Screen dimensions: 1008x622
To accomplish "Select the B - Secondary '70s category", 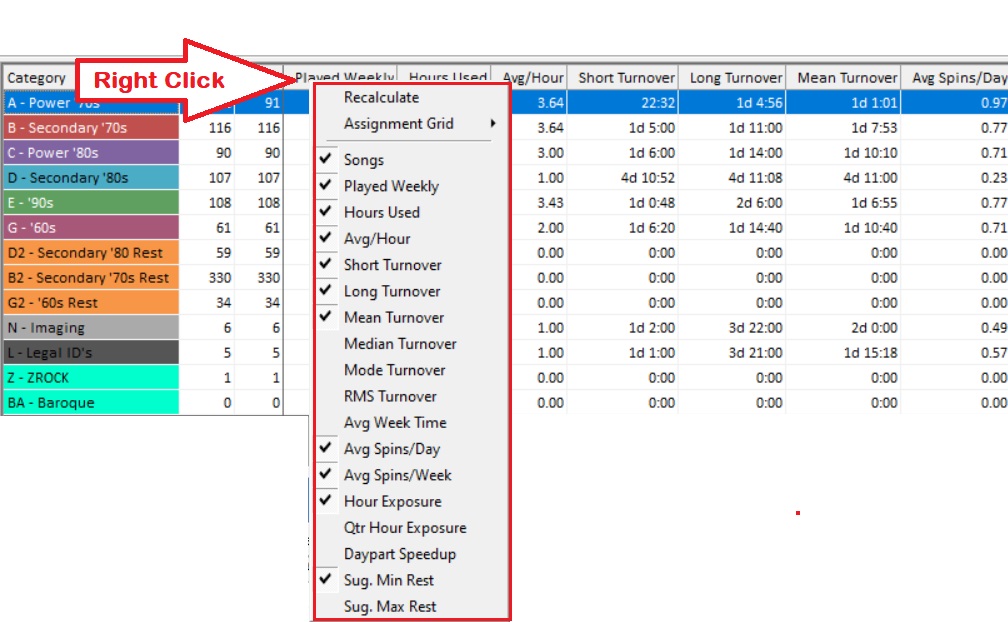I will click(90, 128).
